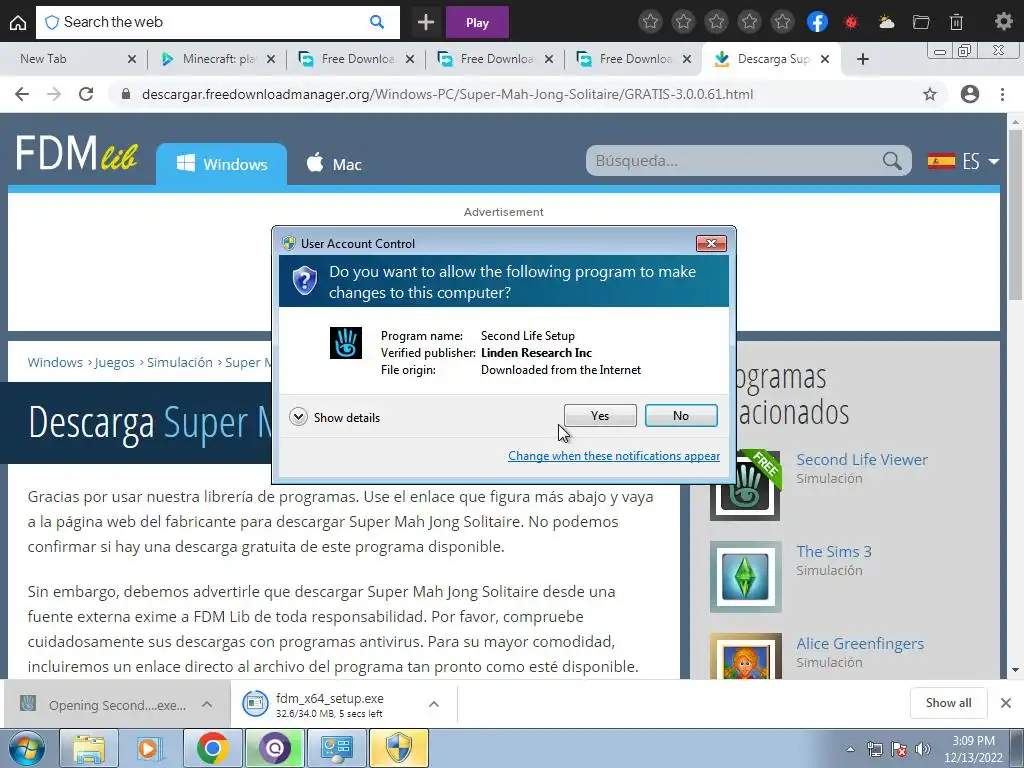Click the Búsqueda search field
Screen dimensions: 1024x768
pos(735,161)
